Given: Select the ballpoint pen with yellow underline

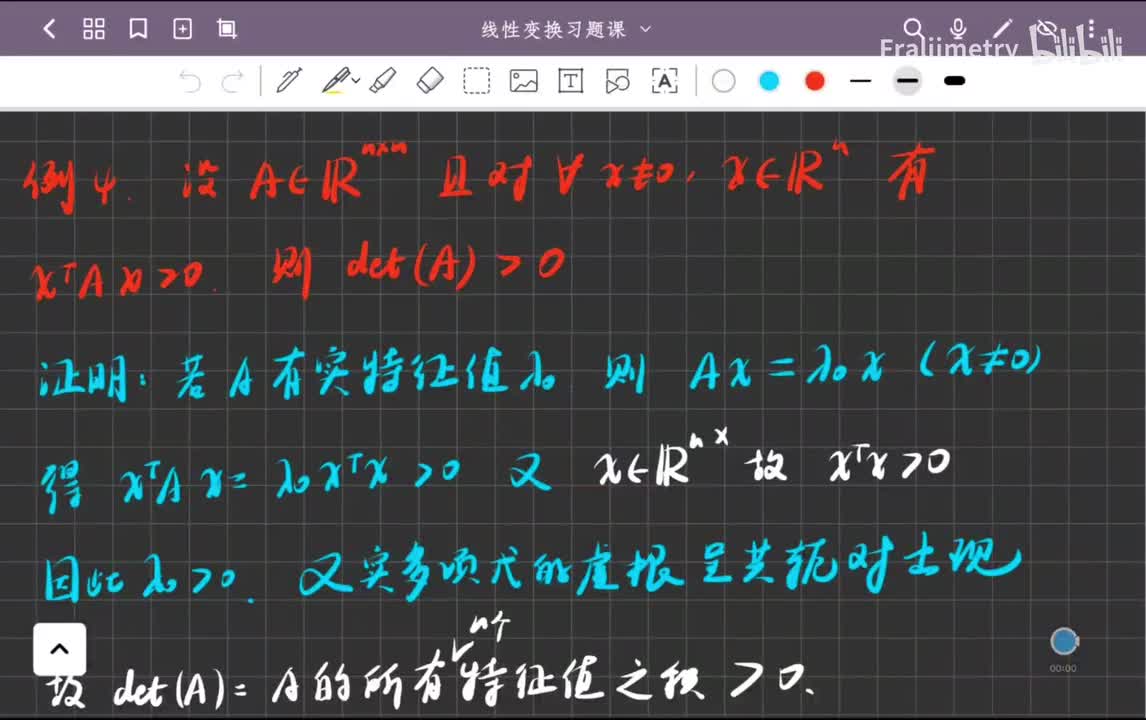Looking at the screenshot, I should coord(335,80).
